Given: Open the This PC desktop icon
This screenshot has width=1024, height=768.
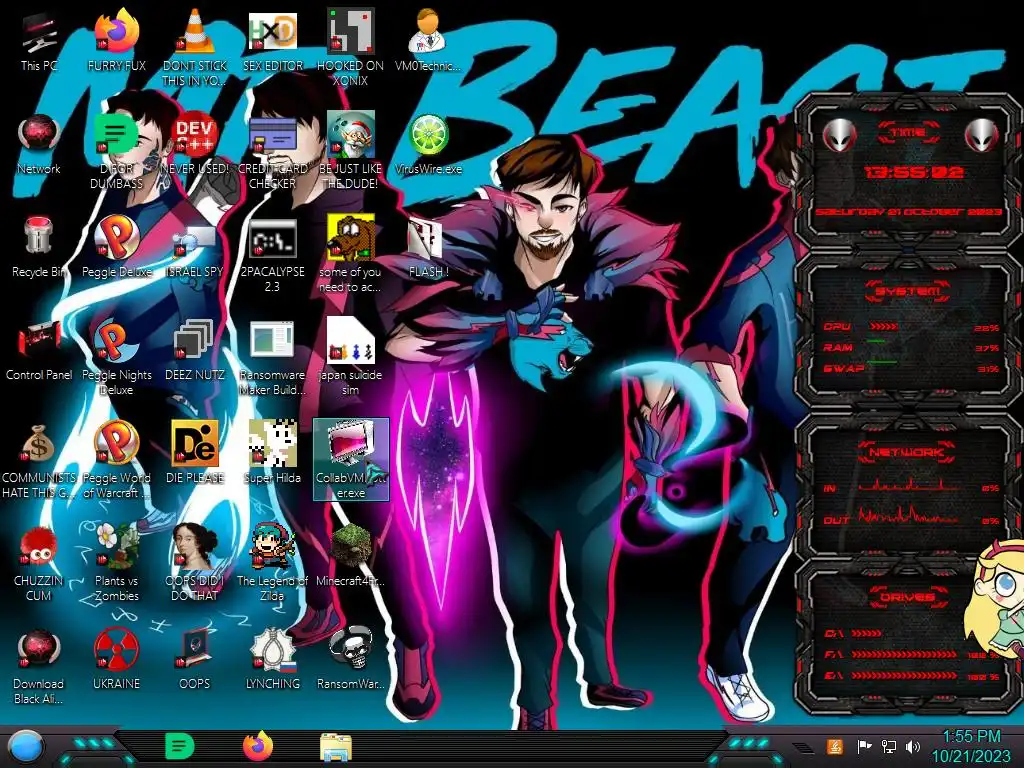Looking at the screenshot, I should 39,40.
